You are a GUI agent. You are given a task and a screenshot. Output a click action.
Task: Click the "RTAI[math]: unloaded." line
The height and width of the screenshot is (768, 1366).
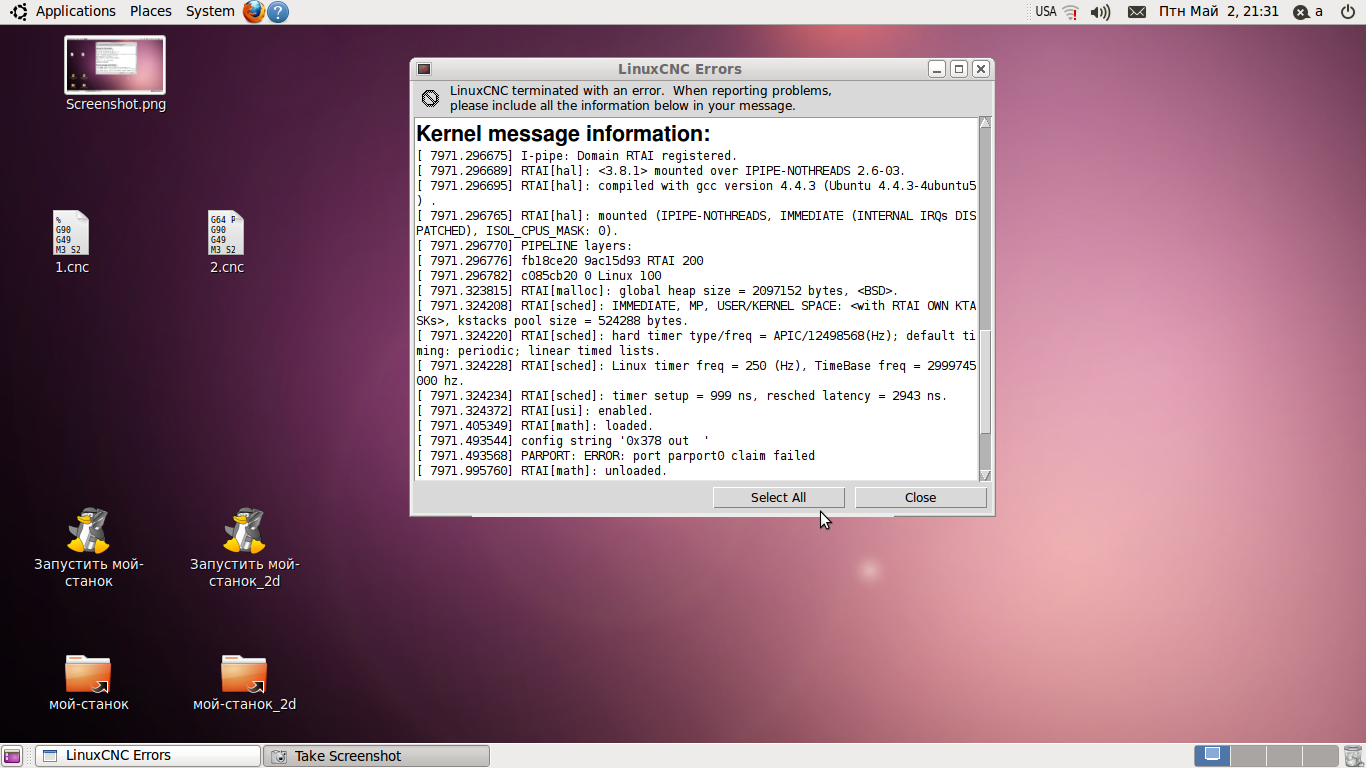541,471
